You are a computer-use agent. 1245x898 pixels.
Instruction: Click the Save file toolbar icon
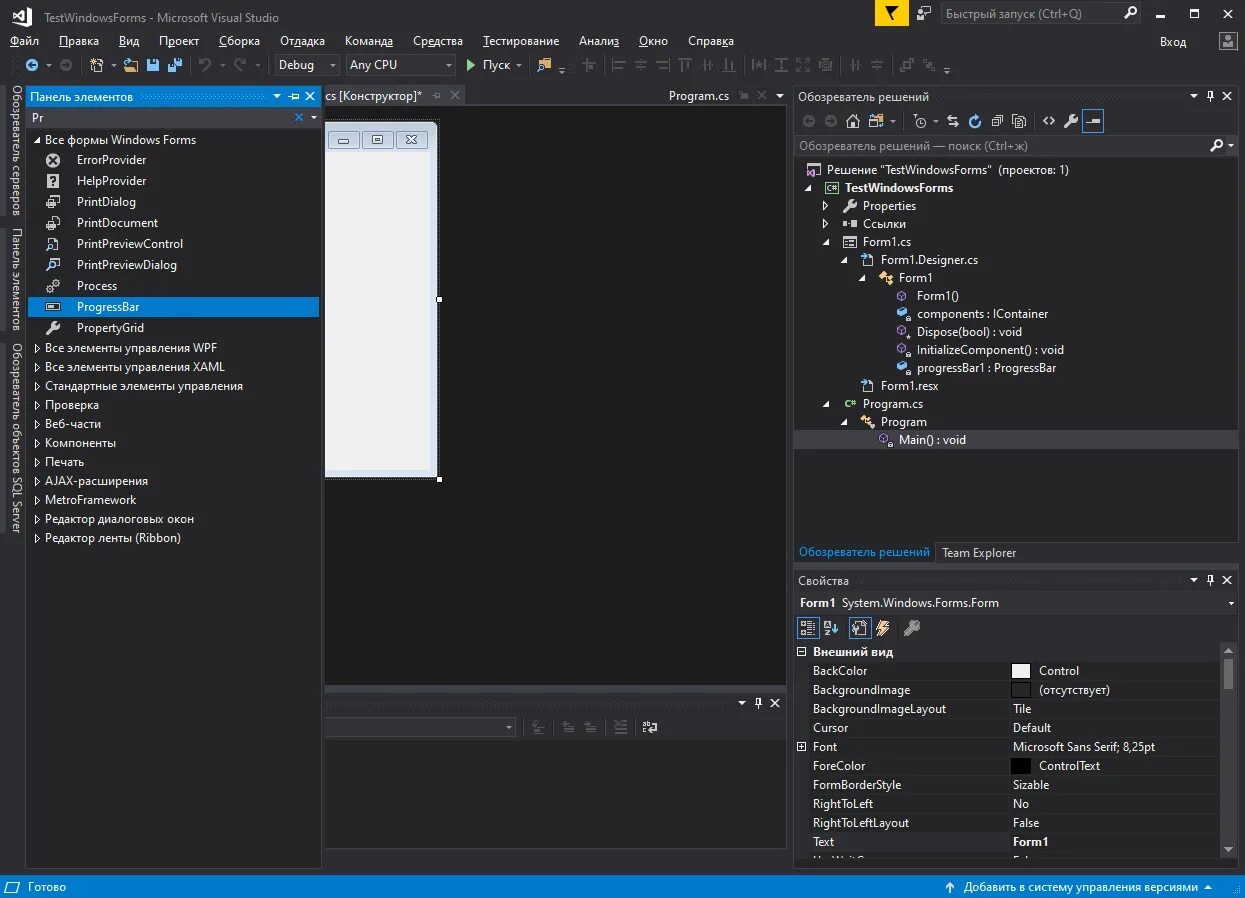click(153, 65)
